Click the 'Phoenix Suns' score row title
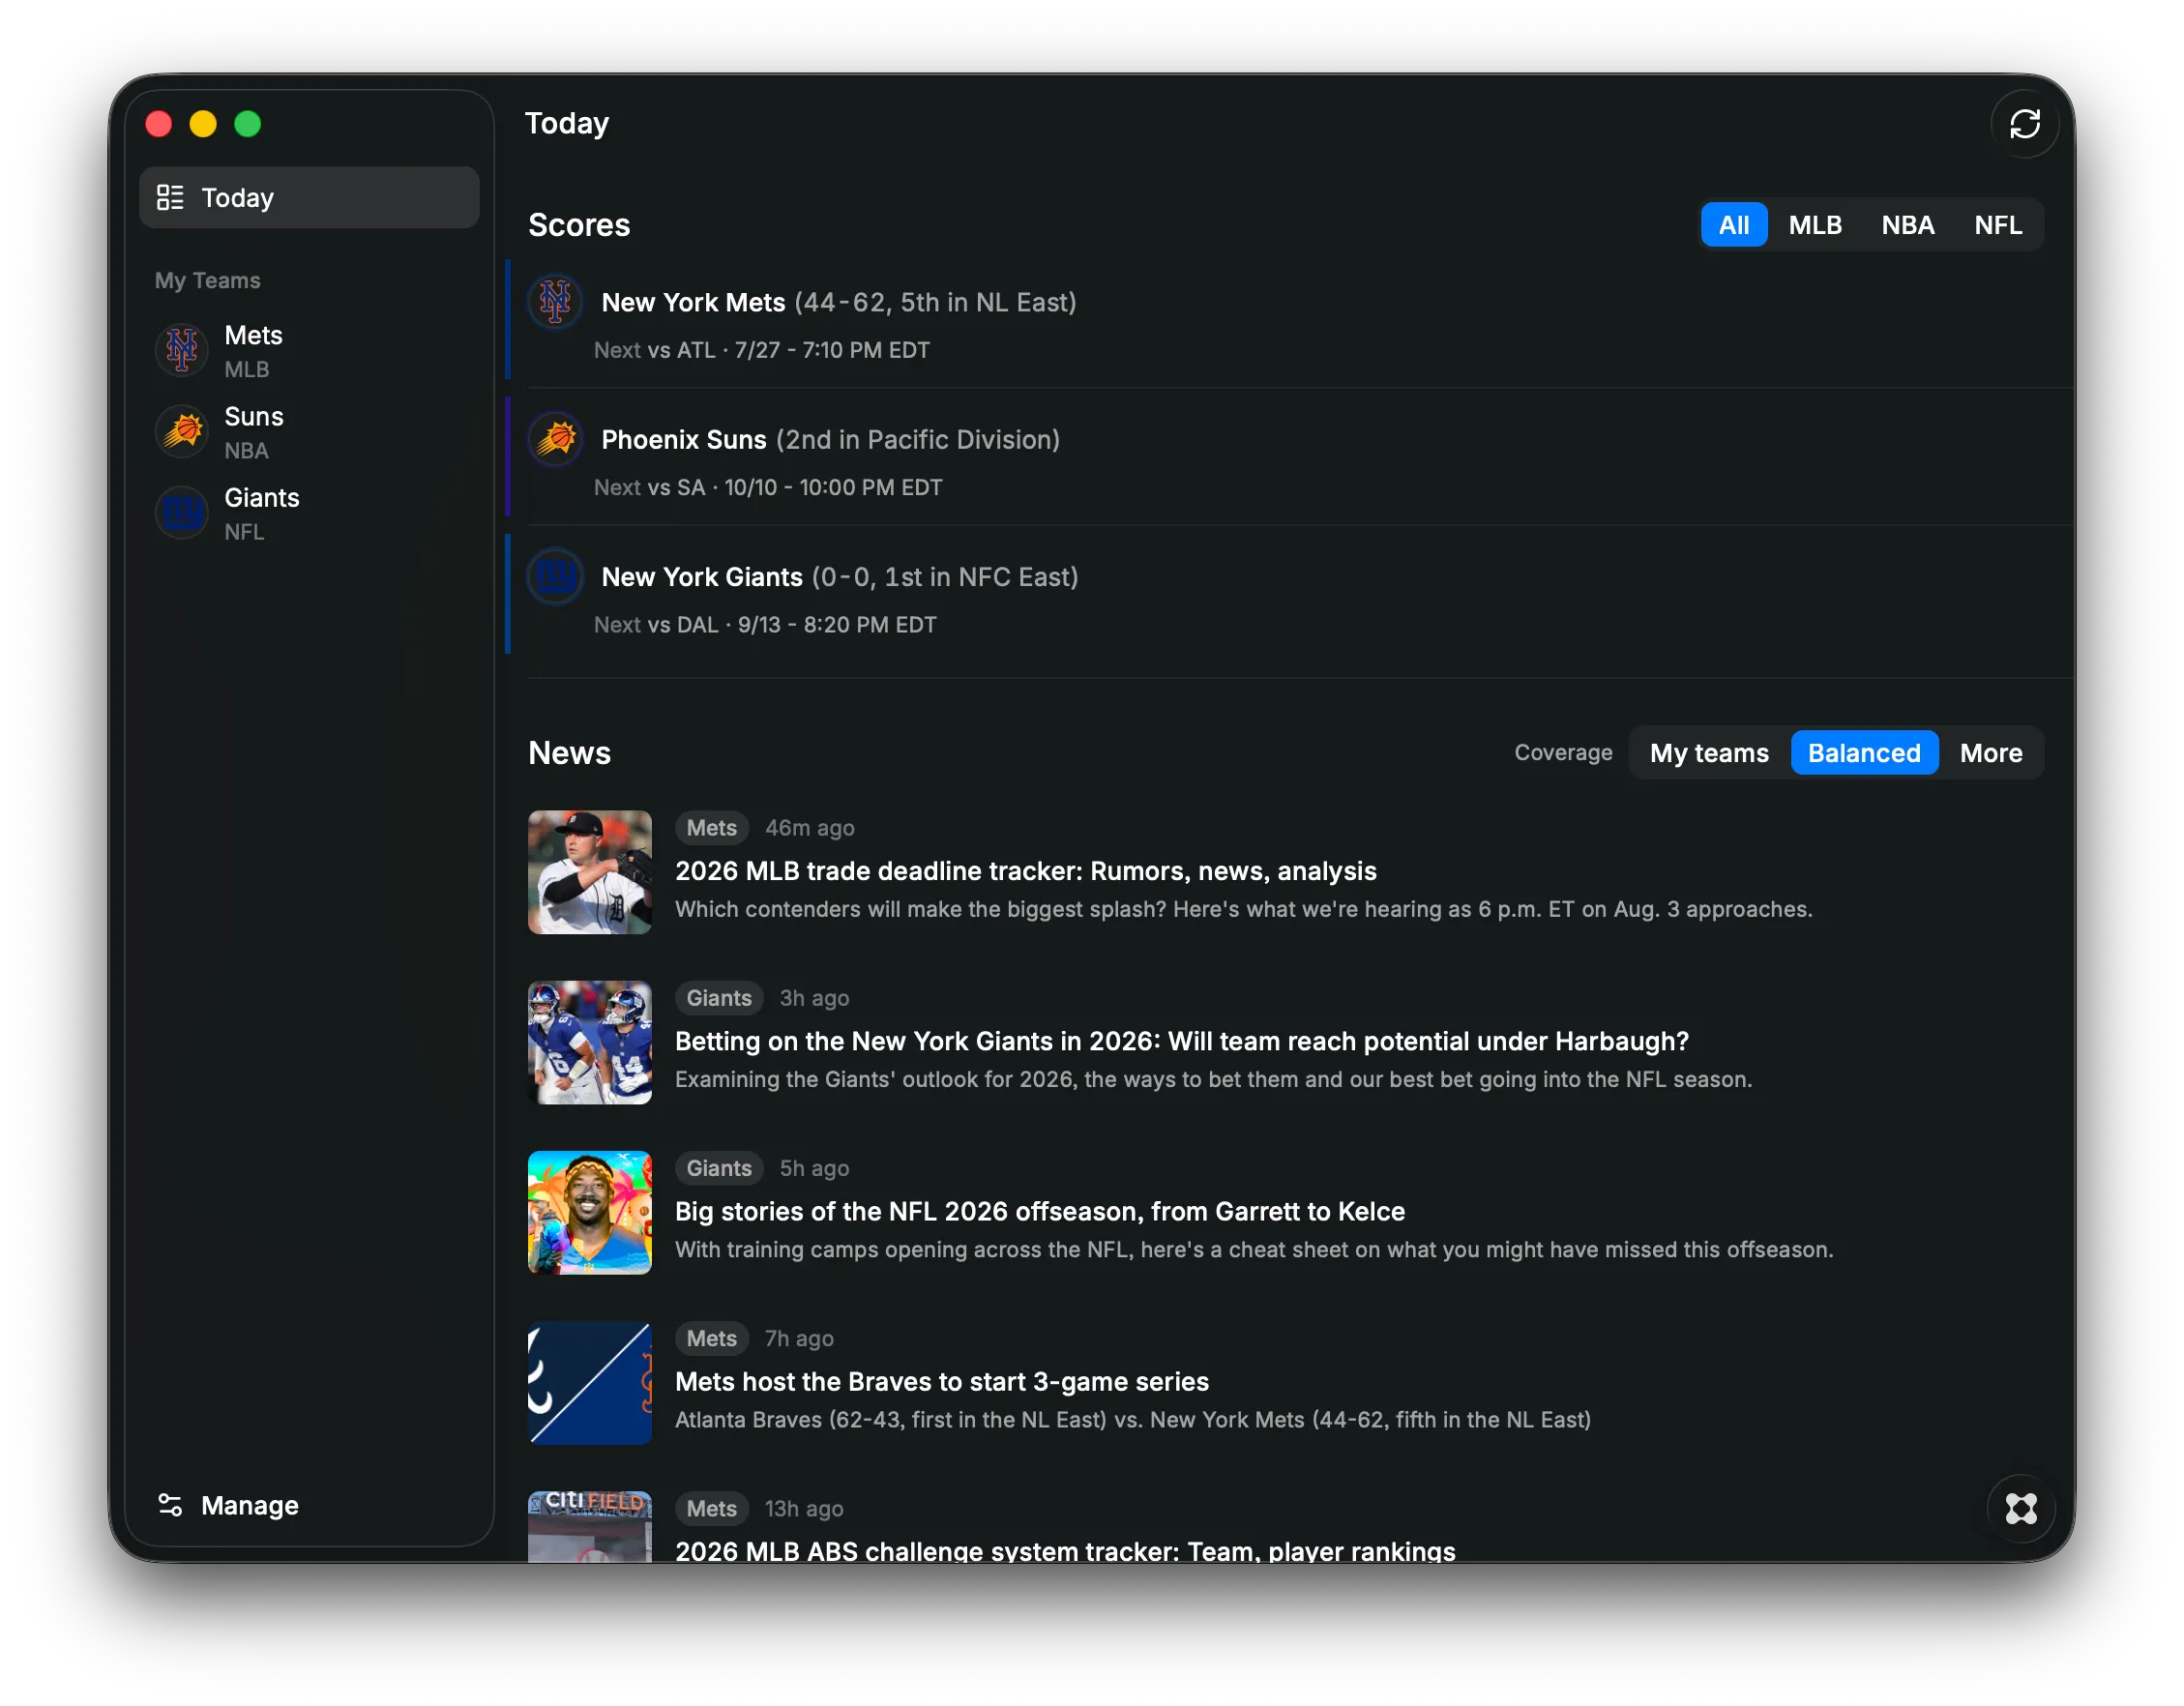 (684, 439)
